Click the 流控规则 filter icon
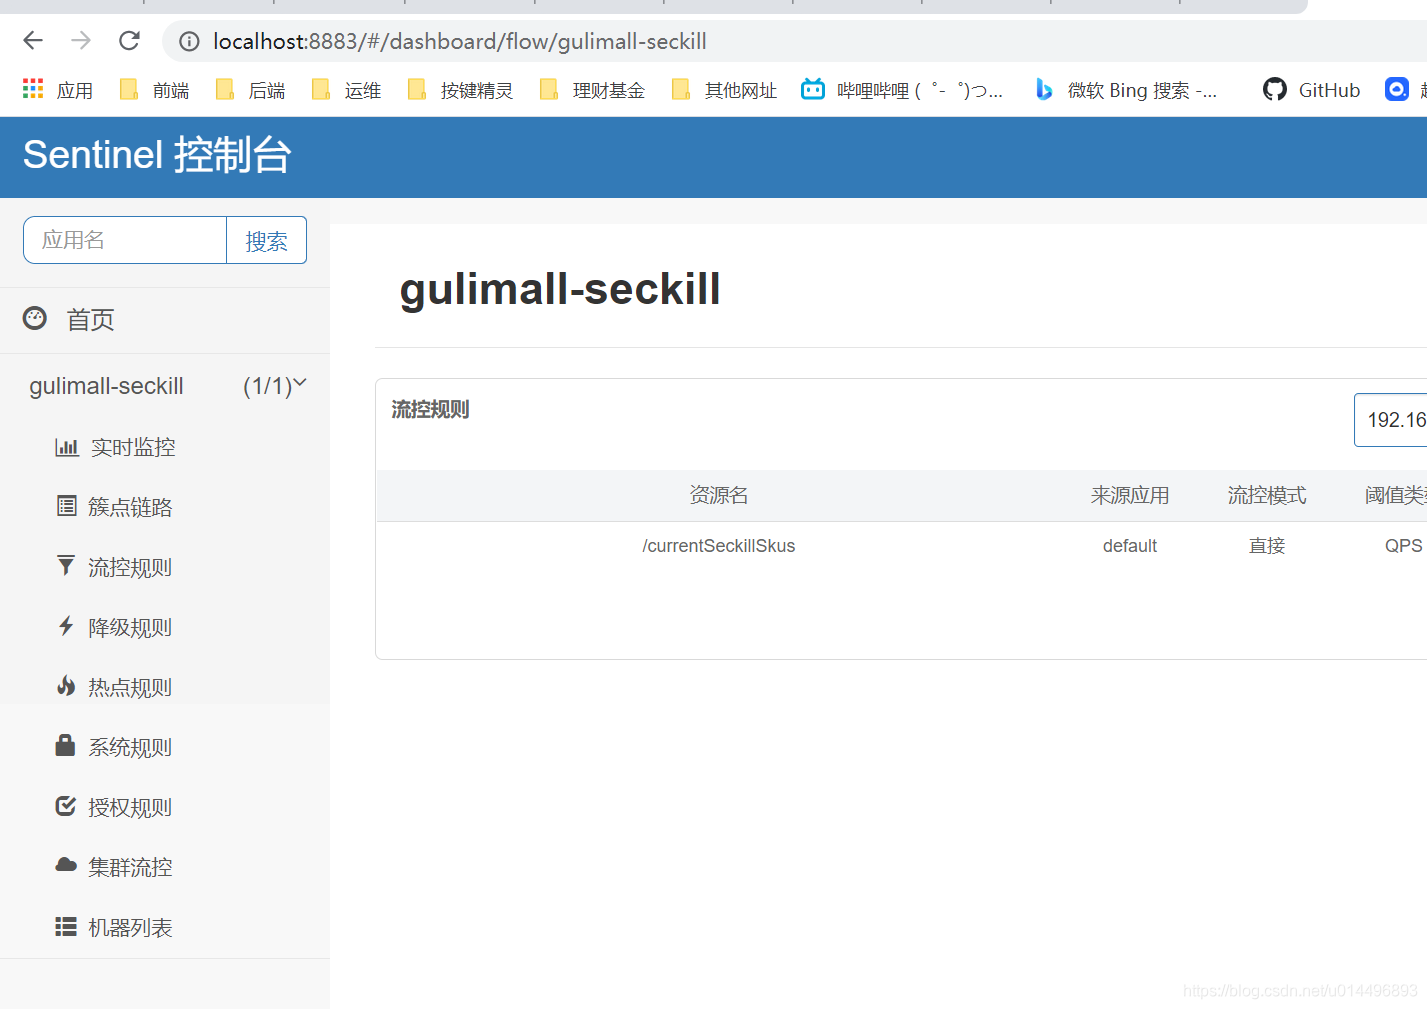The height and width of the screenshot is (1009, 1427). click(66, 566)
